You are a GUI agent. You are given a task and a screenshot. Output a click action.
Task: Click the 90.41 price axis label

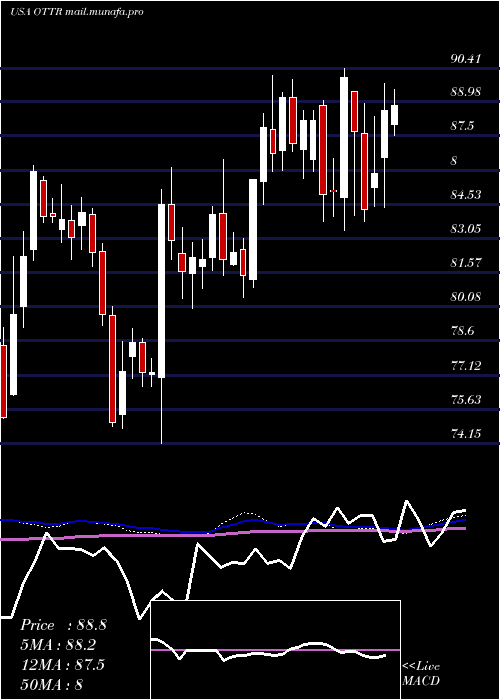pyautogui.click(x=466, y=58)
